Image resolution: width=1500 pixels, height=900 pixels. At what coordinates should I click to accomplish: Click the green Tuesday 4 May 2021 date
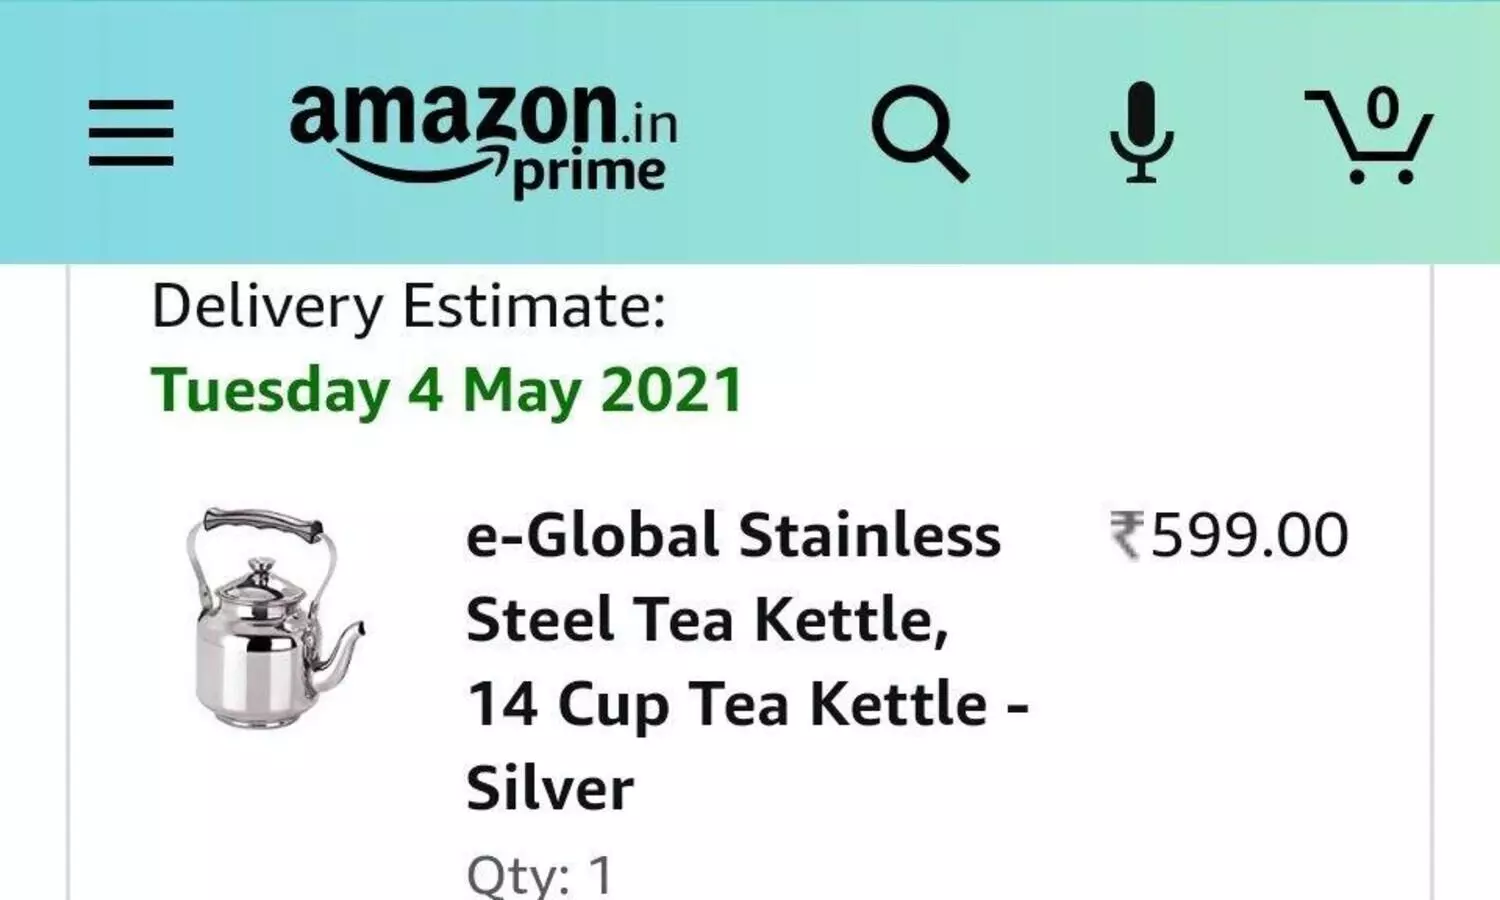447,390
